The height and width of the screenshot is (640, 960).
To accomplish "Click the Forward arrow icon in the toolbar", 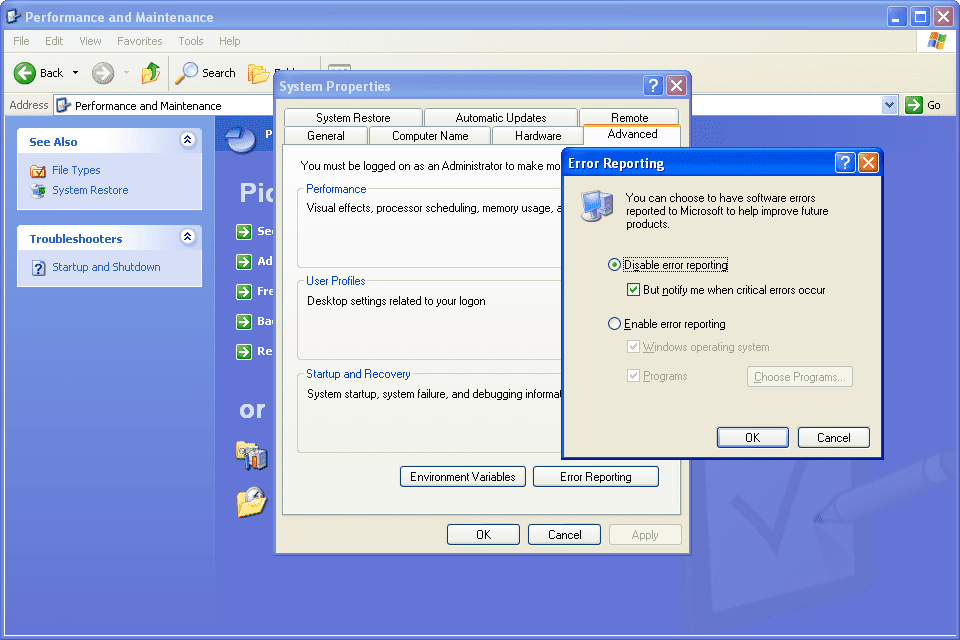I will (x=103, y=73).
